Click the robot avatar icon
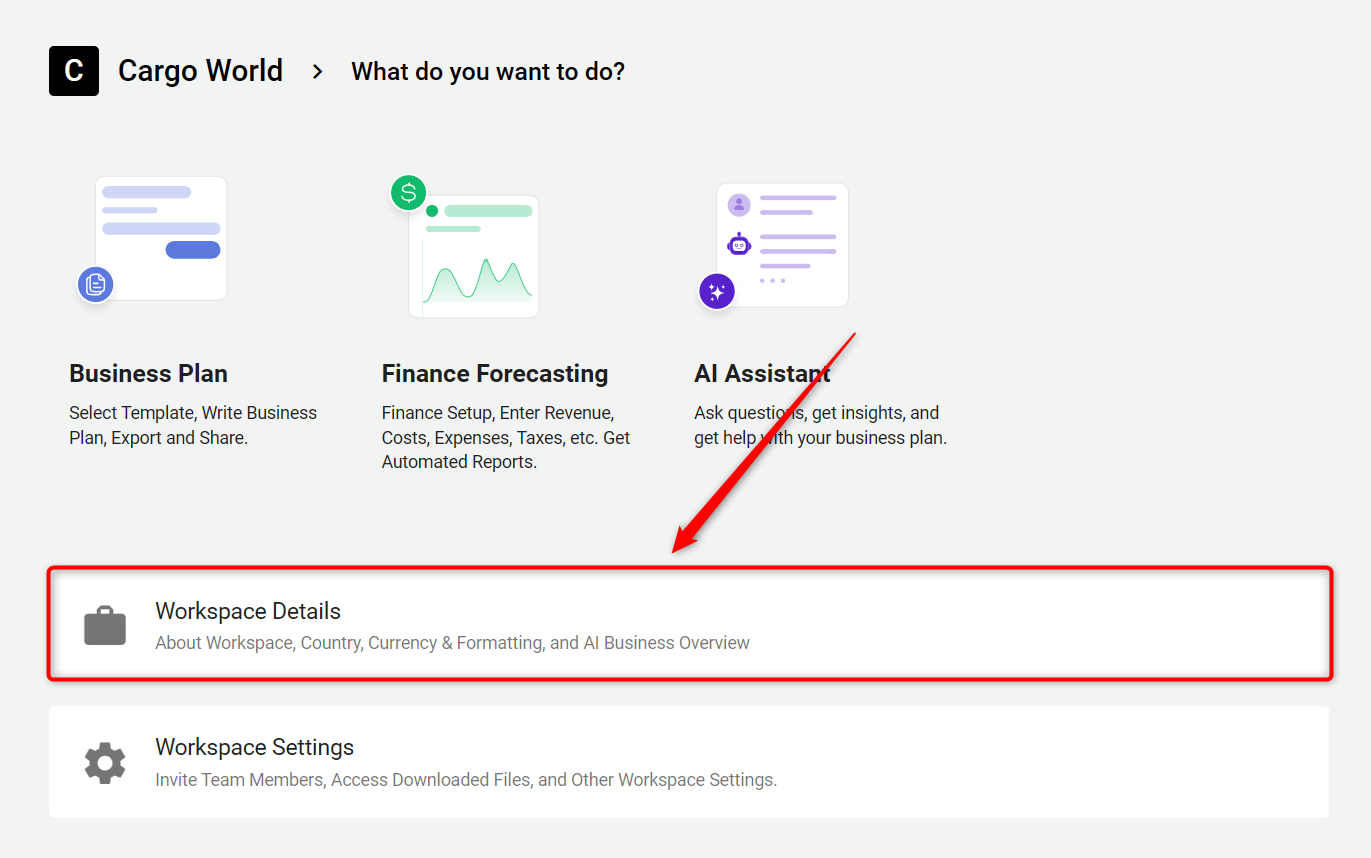The image size is (1371, 858). [739, 244]
